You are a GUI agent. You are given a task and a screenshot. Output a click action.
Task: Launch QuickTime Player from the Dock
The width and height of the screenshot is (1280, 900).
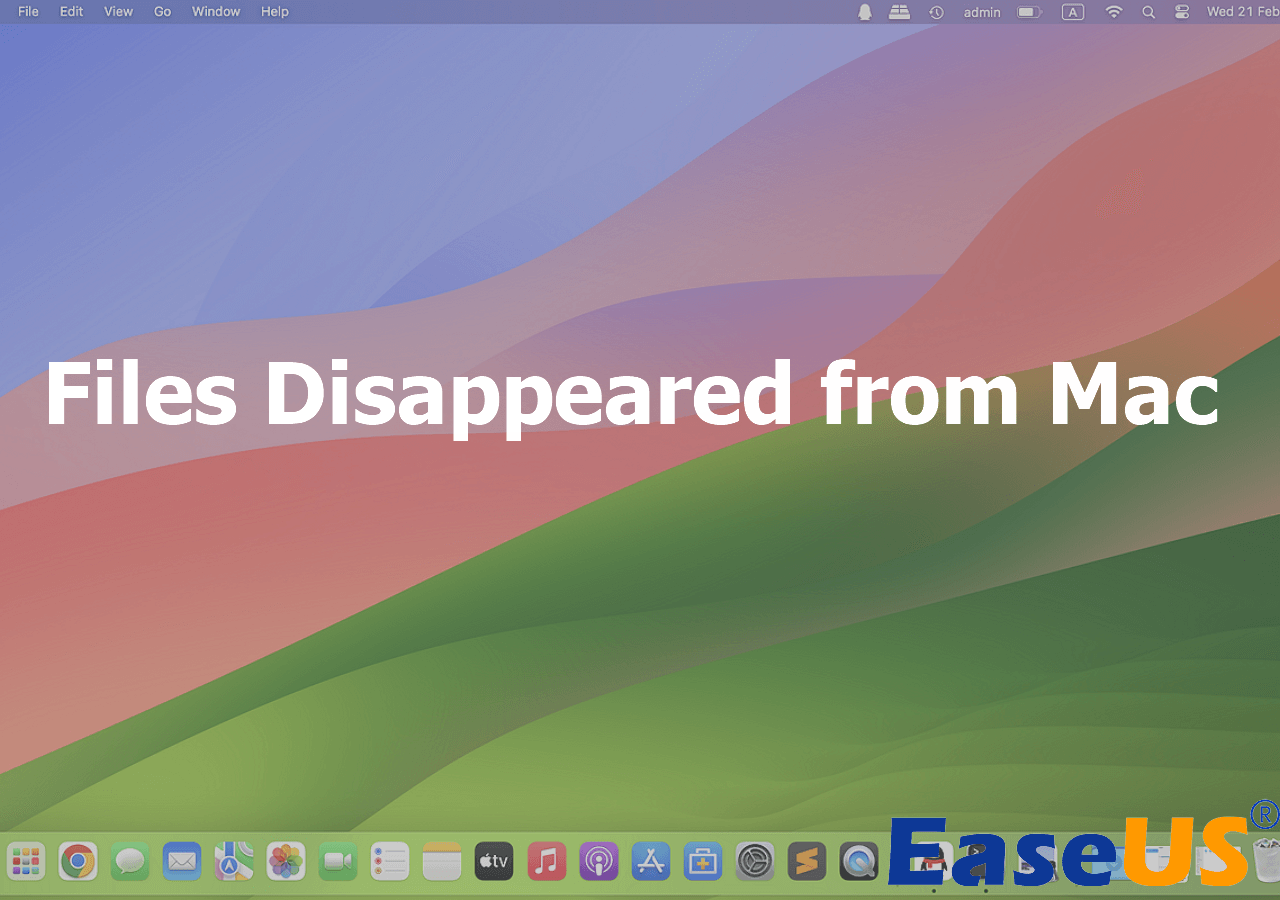pos(858,861)
